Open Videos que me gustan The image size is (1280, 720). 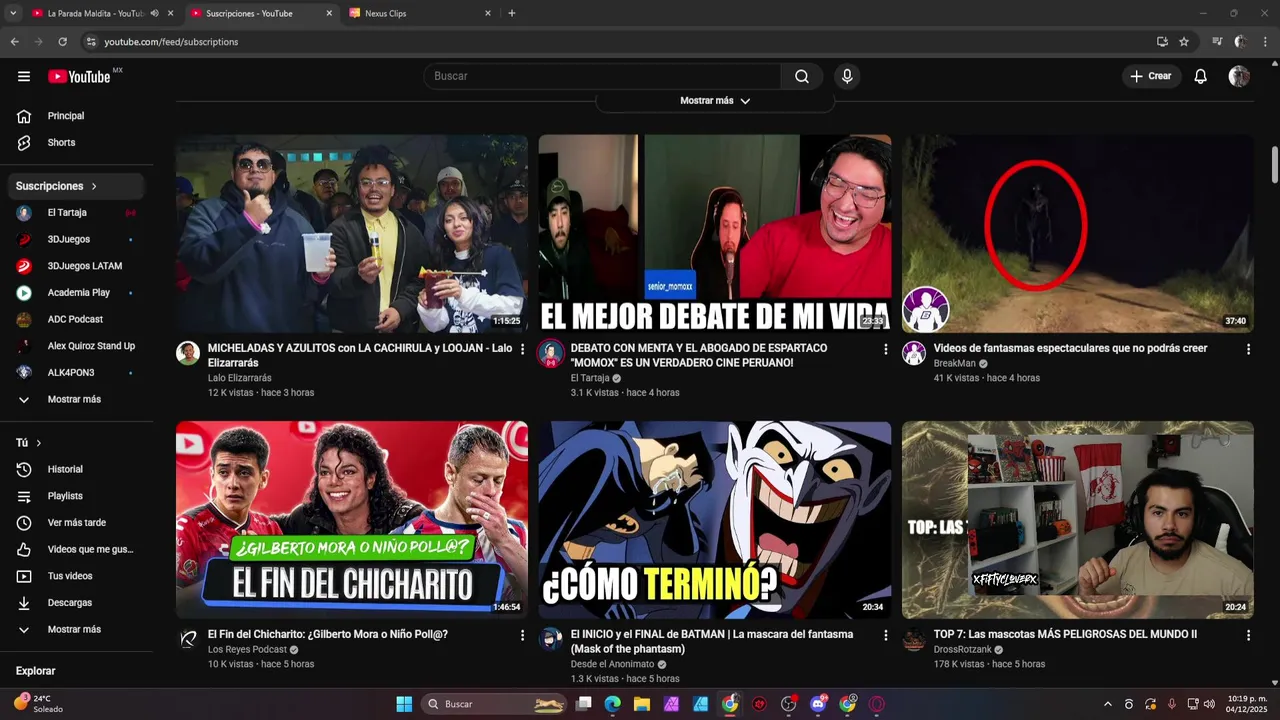pos(77,549)
